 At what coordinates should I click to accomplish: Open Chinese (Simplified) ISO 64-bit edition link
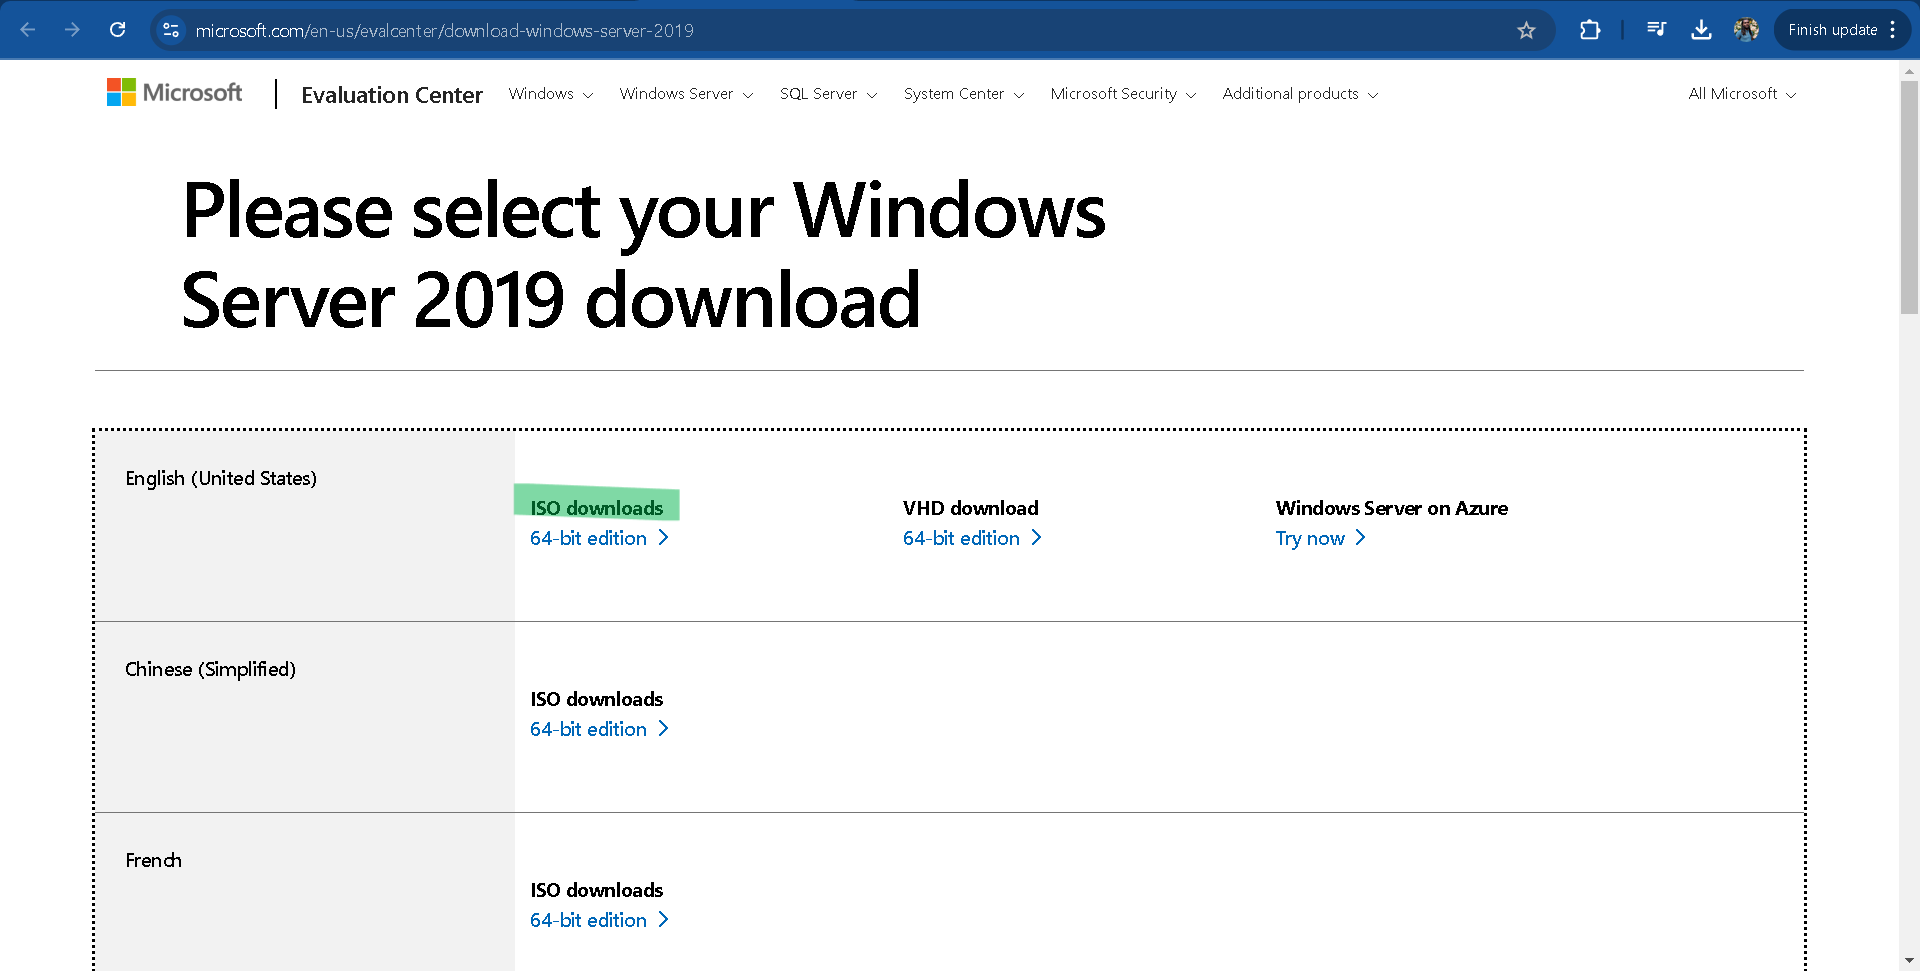point(599,729)
